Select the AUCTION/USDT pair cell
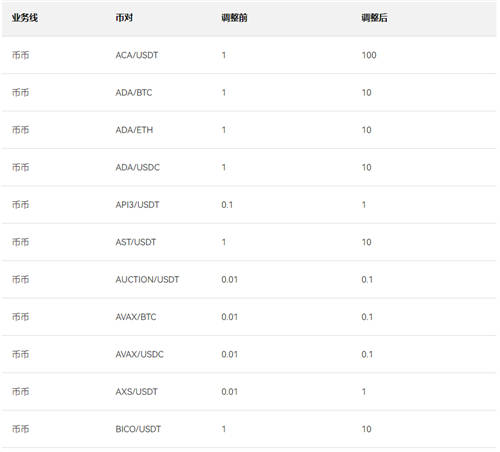Viewport: 500px width, 452px height. (147, 279)
